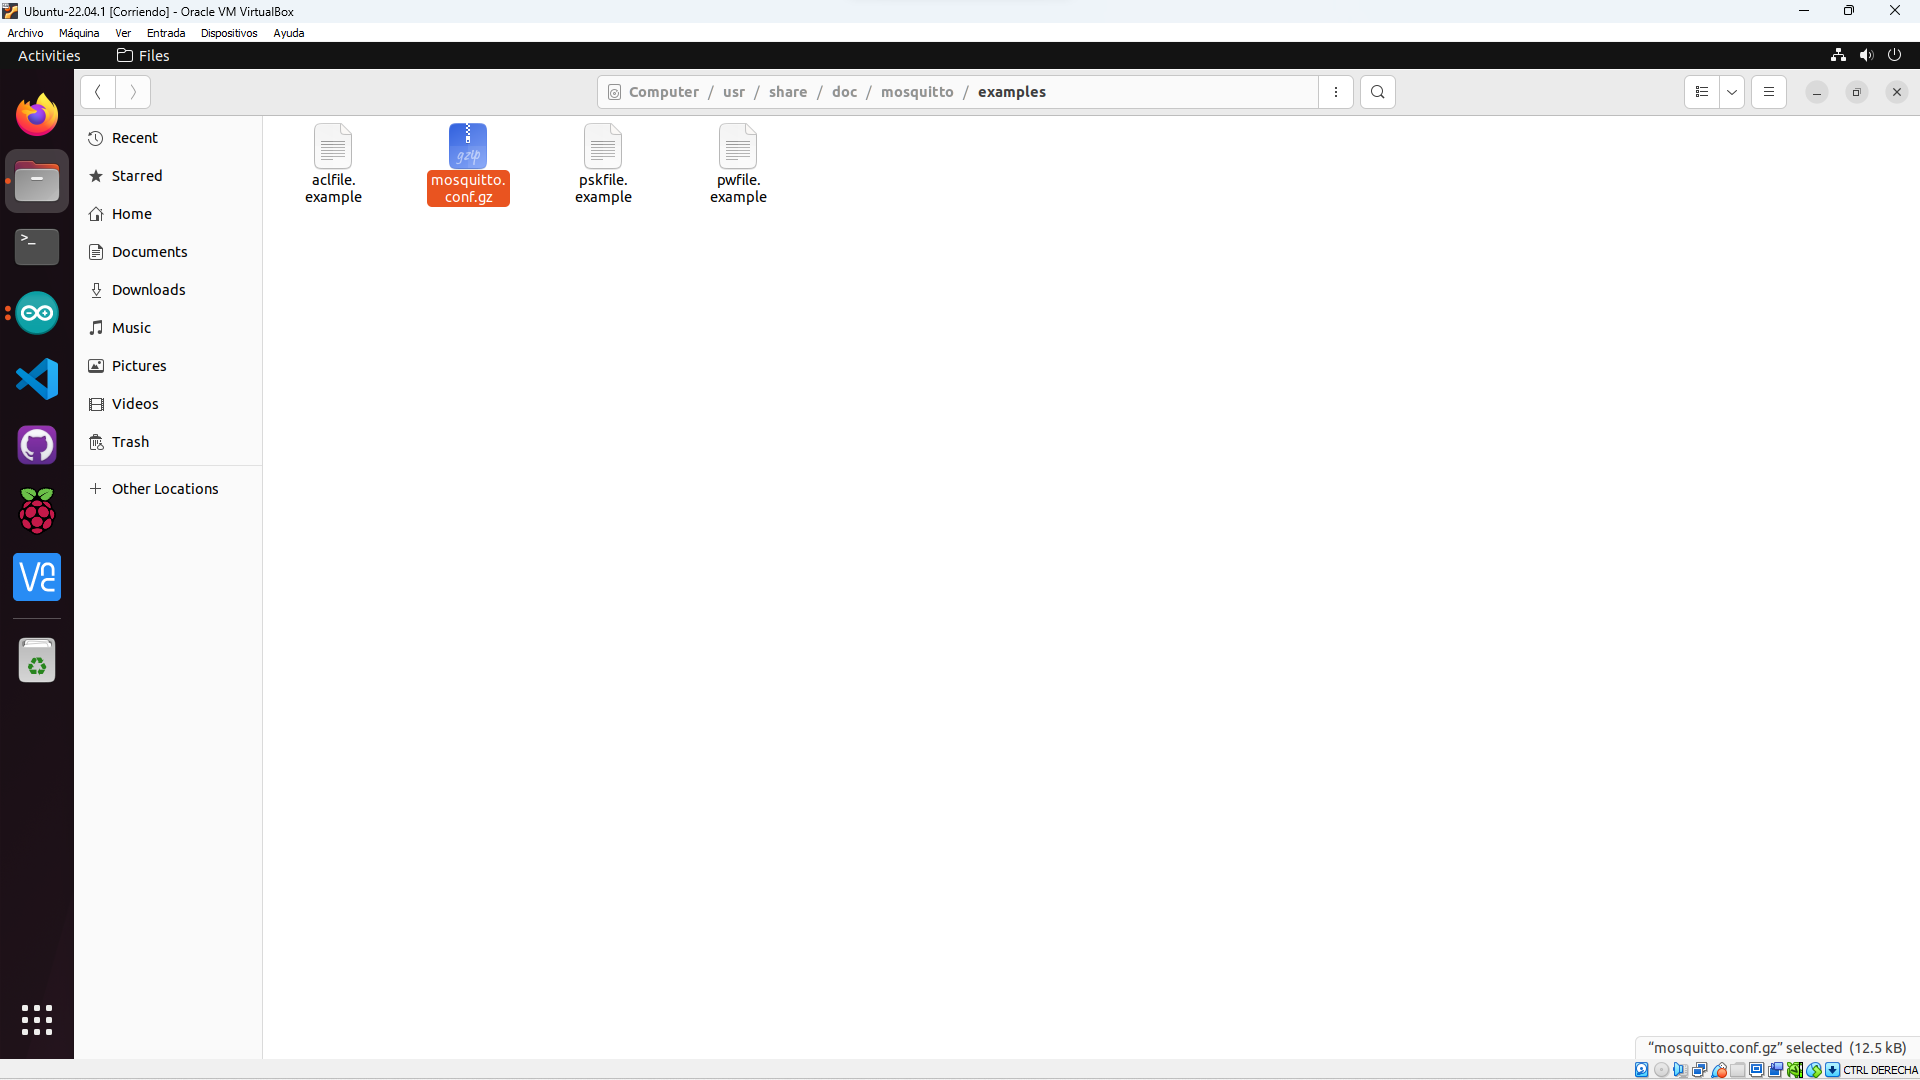Screen dimensions: 1920x1080
Task: Click share segment in path bar
Action: pos(787,92)
